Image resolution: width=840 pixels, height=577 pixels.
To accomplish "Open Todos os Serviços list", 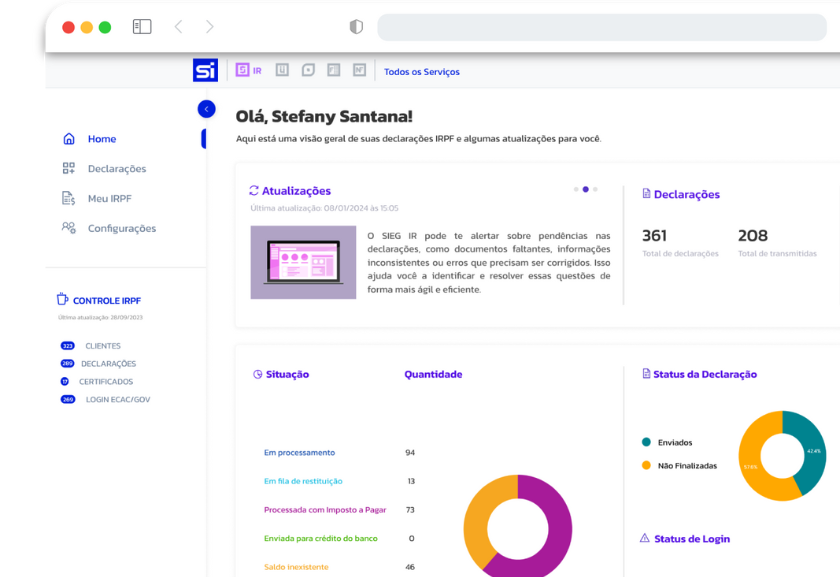I will tap(421, 72).
